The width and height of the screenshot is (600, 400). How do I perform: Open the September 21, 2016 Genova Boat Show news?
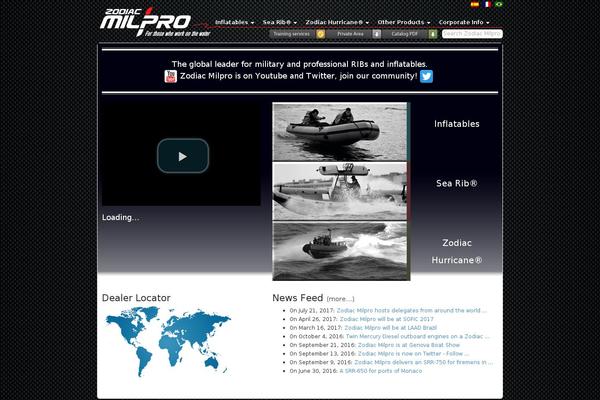tap(409, 345)
